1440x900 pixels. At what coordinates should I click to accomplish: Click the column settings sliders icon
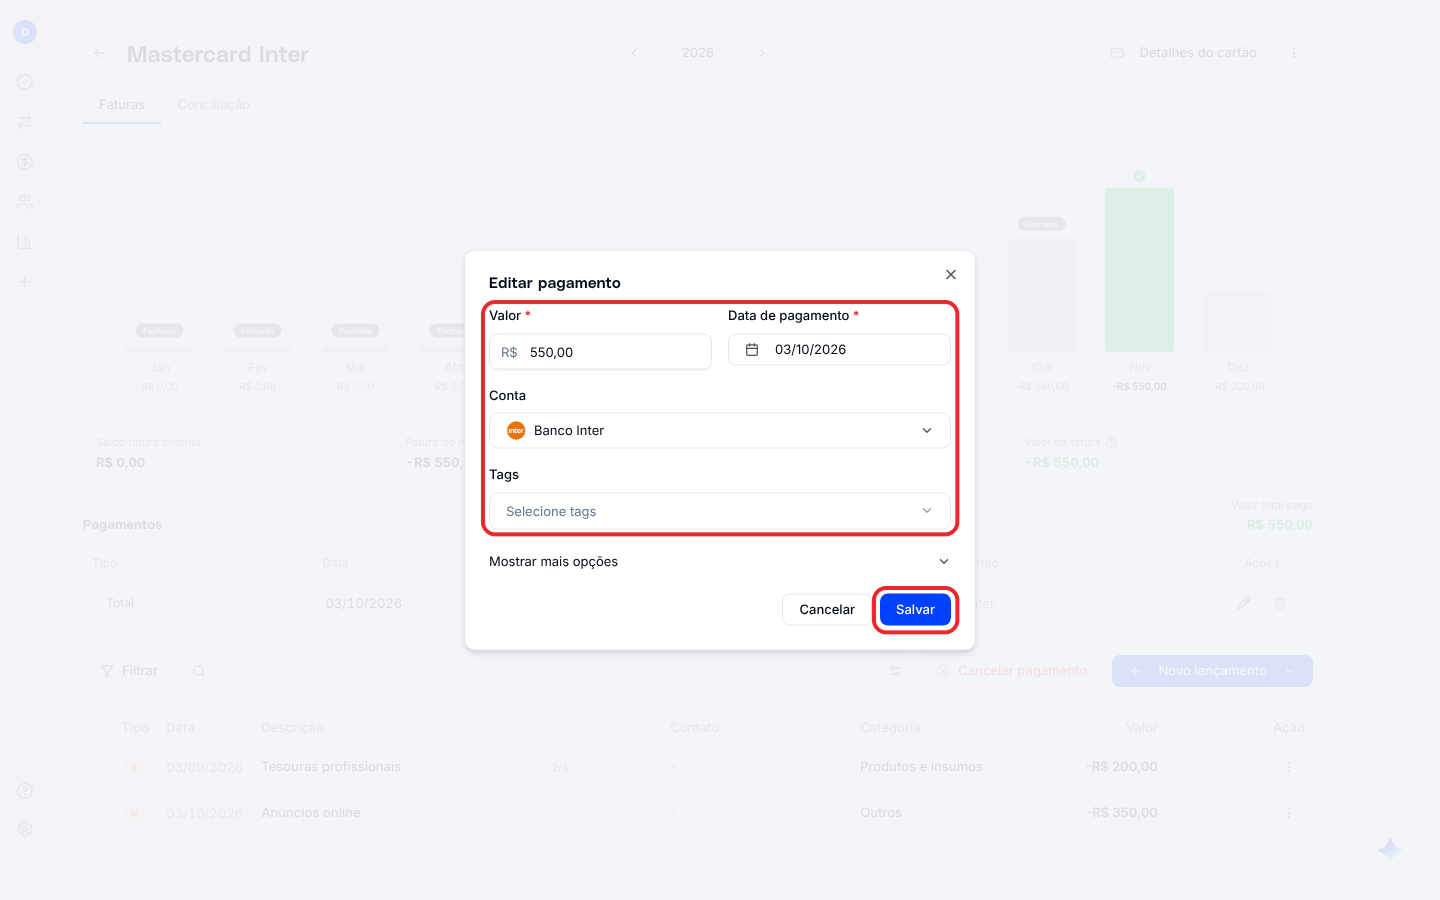pos(895,671)
